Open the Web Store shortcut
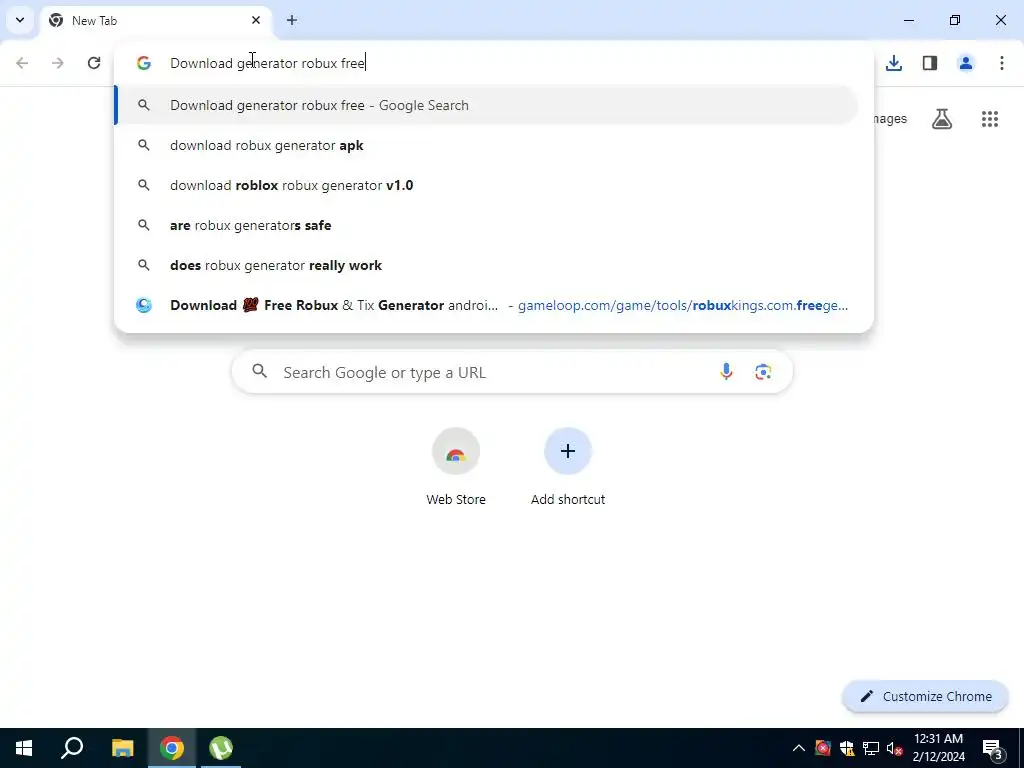This screenshot has width=1024, height=768. click(x=456, y=466)
